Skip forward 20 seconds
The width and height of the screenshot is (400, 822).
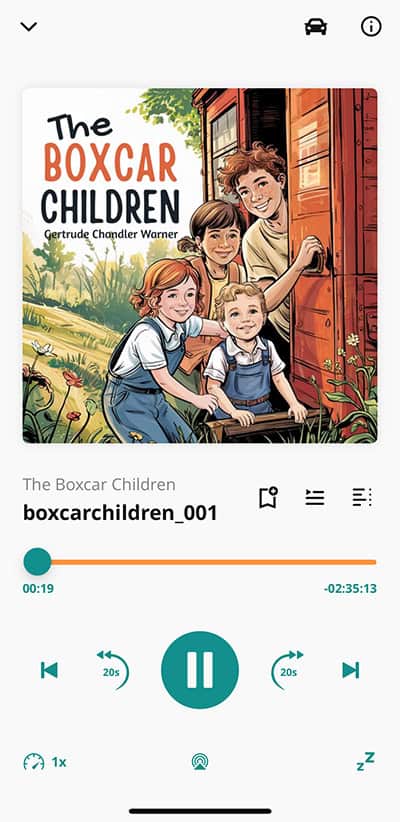[x=287, y=669]
